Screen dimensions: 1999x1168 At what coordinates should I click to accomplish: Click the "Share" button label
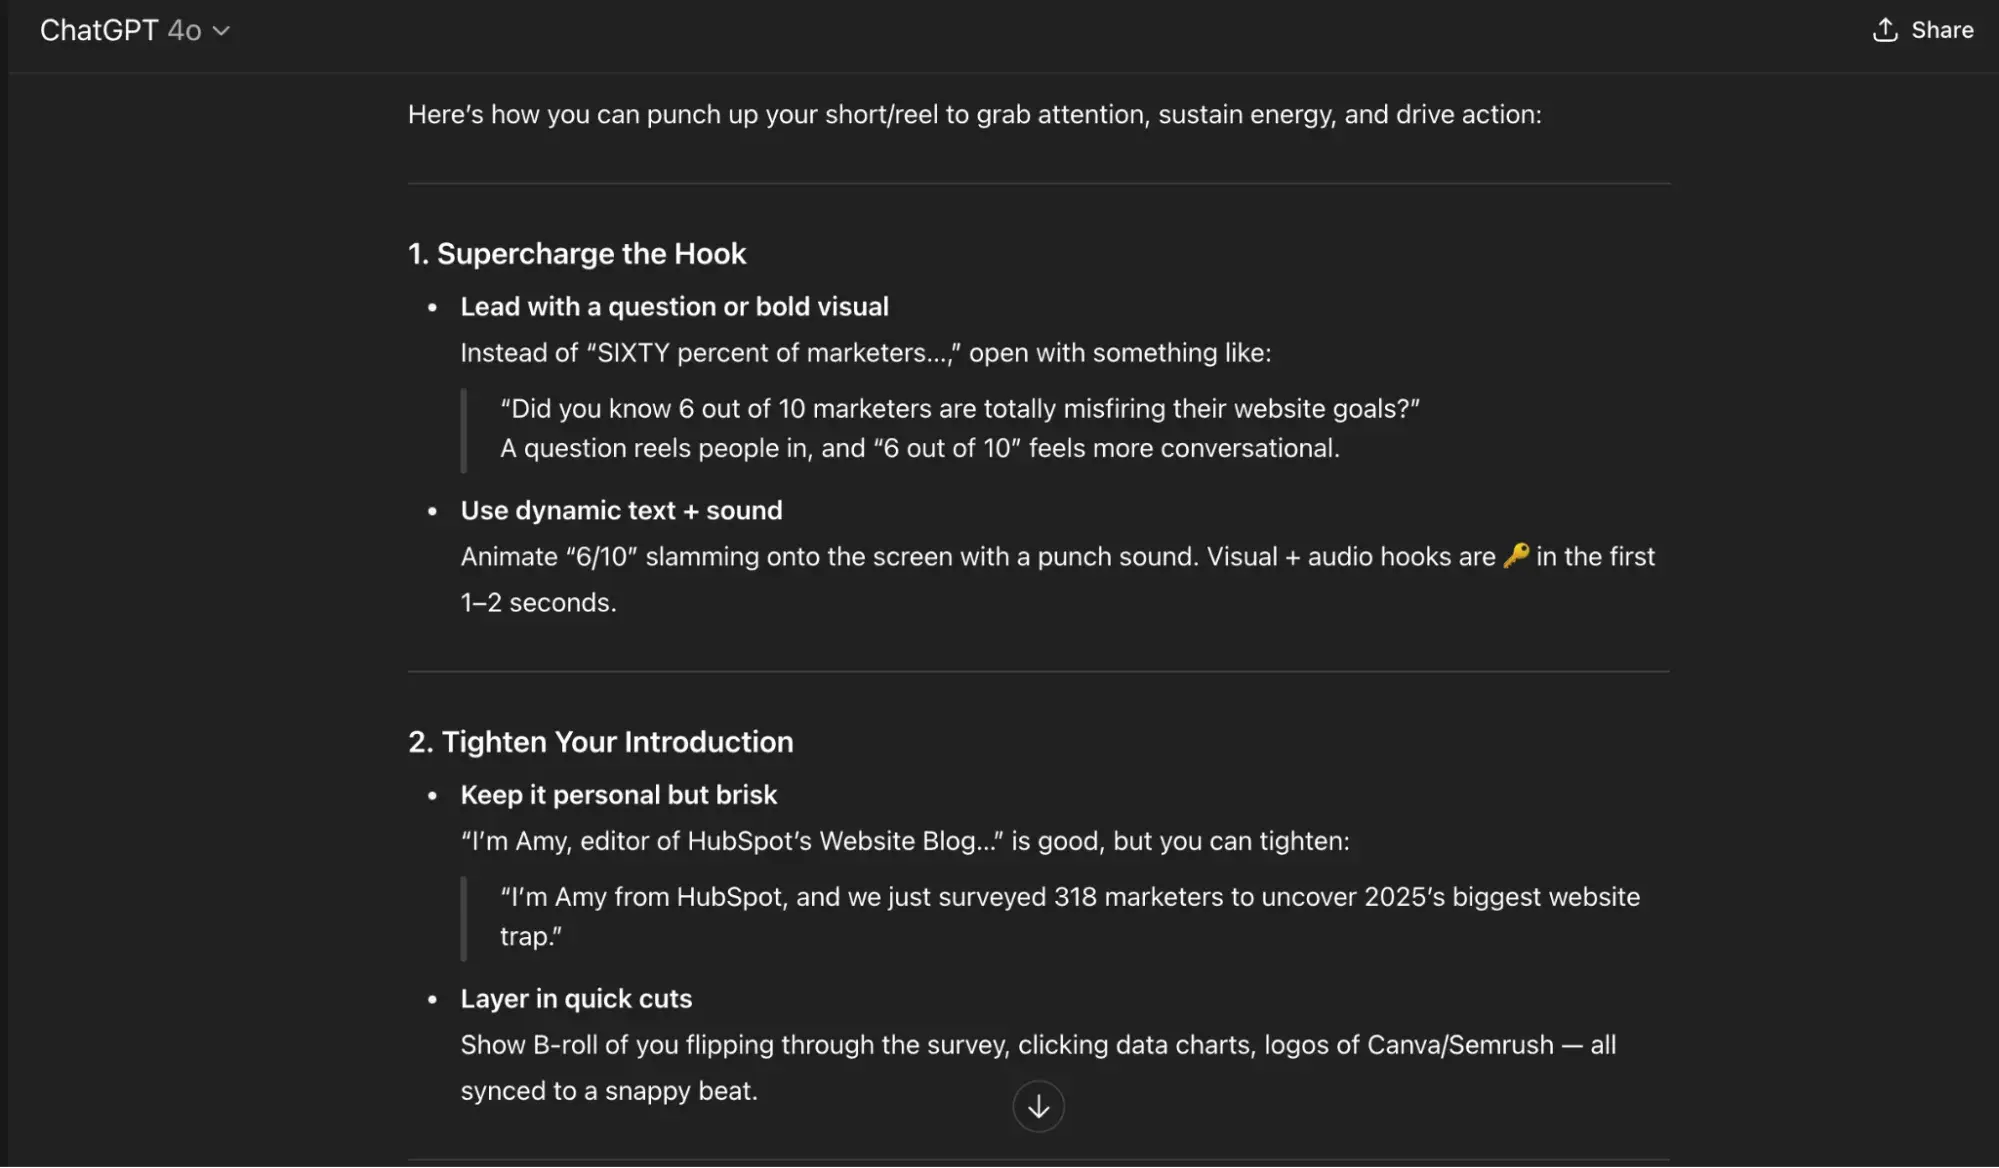(x=1942, y=30)
